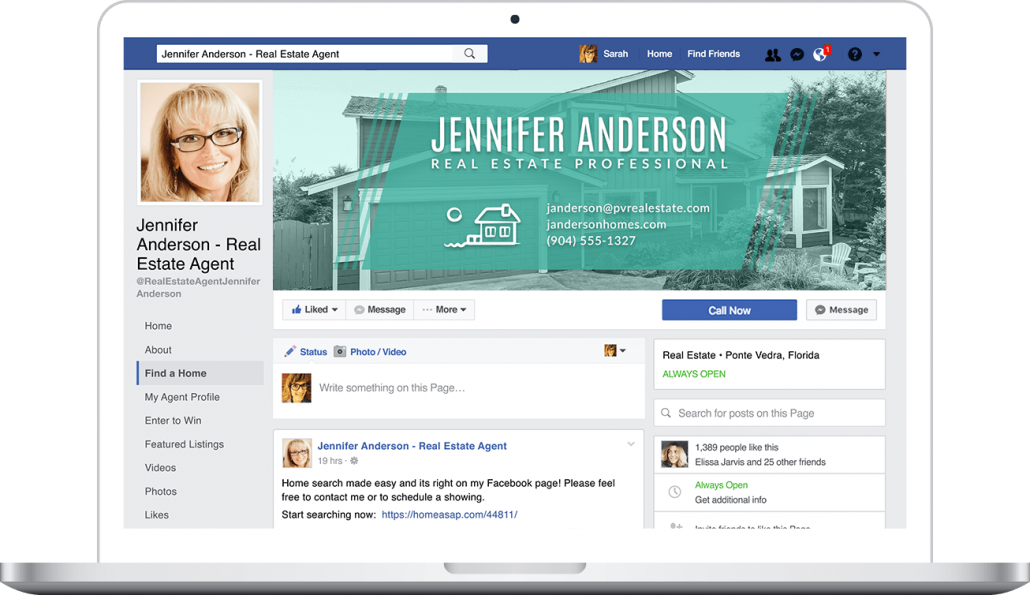Select the Photo / Video camera icon
This screenshot has width=1030, height=595.
click(339, 351)
